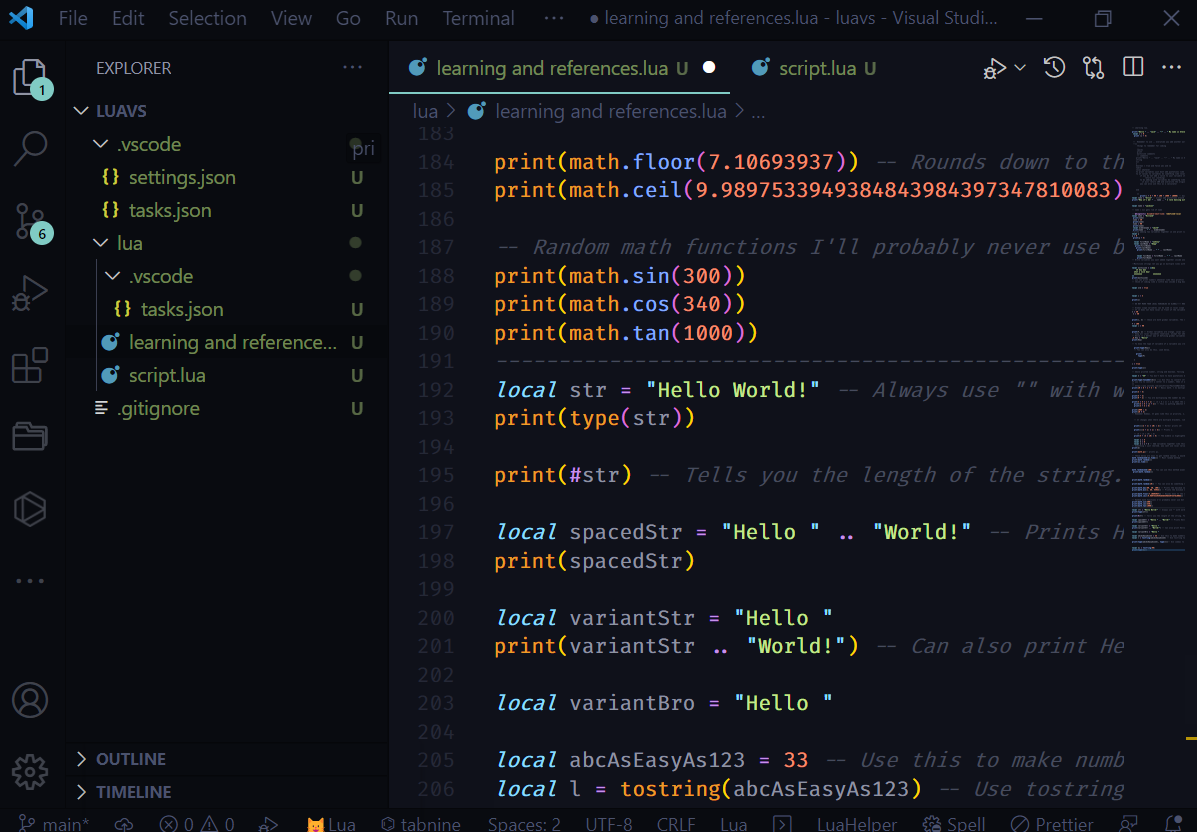The width and height of the screenshot is (1197, 832).
Task: Open the Terminal menu
Action: [478, 18]
